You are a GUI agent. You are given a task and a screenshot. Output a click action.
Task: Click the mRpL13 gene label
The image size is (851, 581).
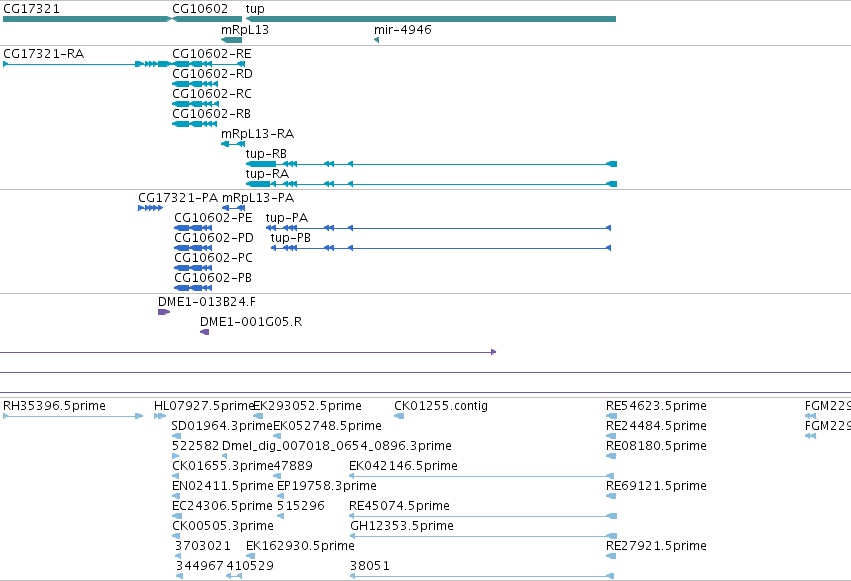245,30
